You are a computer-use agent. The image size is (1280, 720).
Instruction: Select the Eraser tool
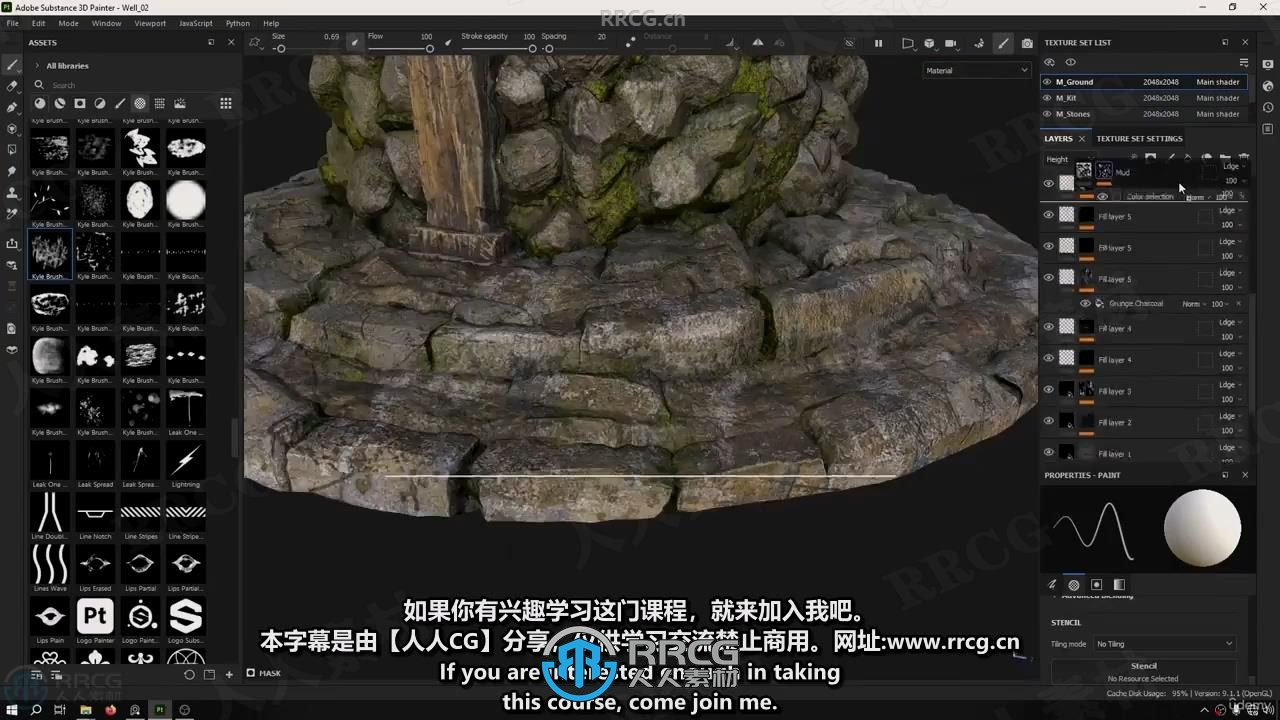pyautogui.click(x=12, y=86)
